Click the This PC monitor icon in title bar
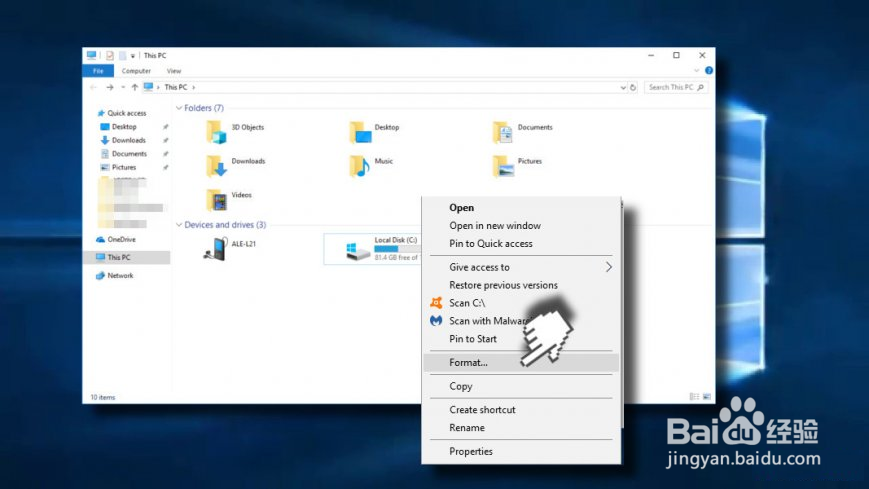 click(91, 55)
